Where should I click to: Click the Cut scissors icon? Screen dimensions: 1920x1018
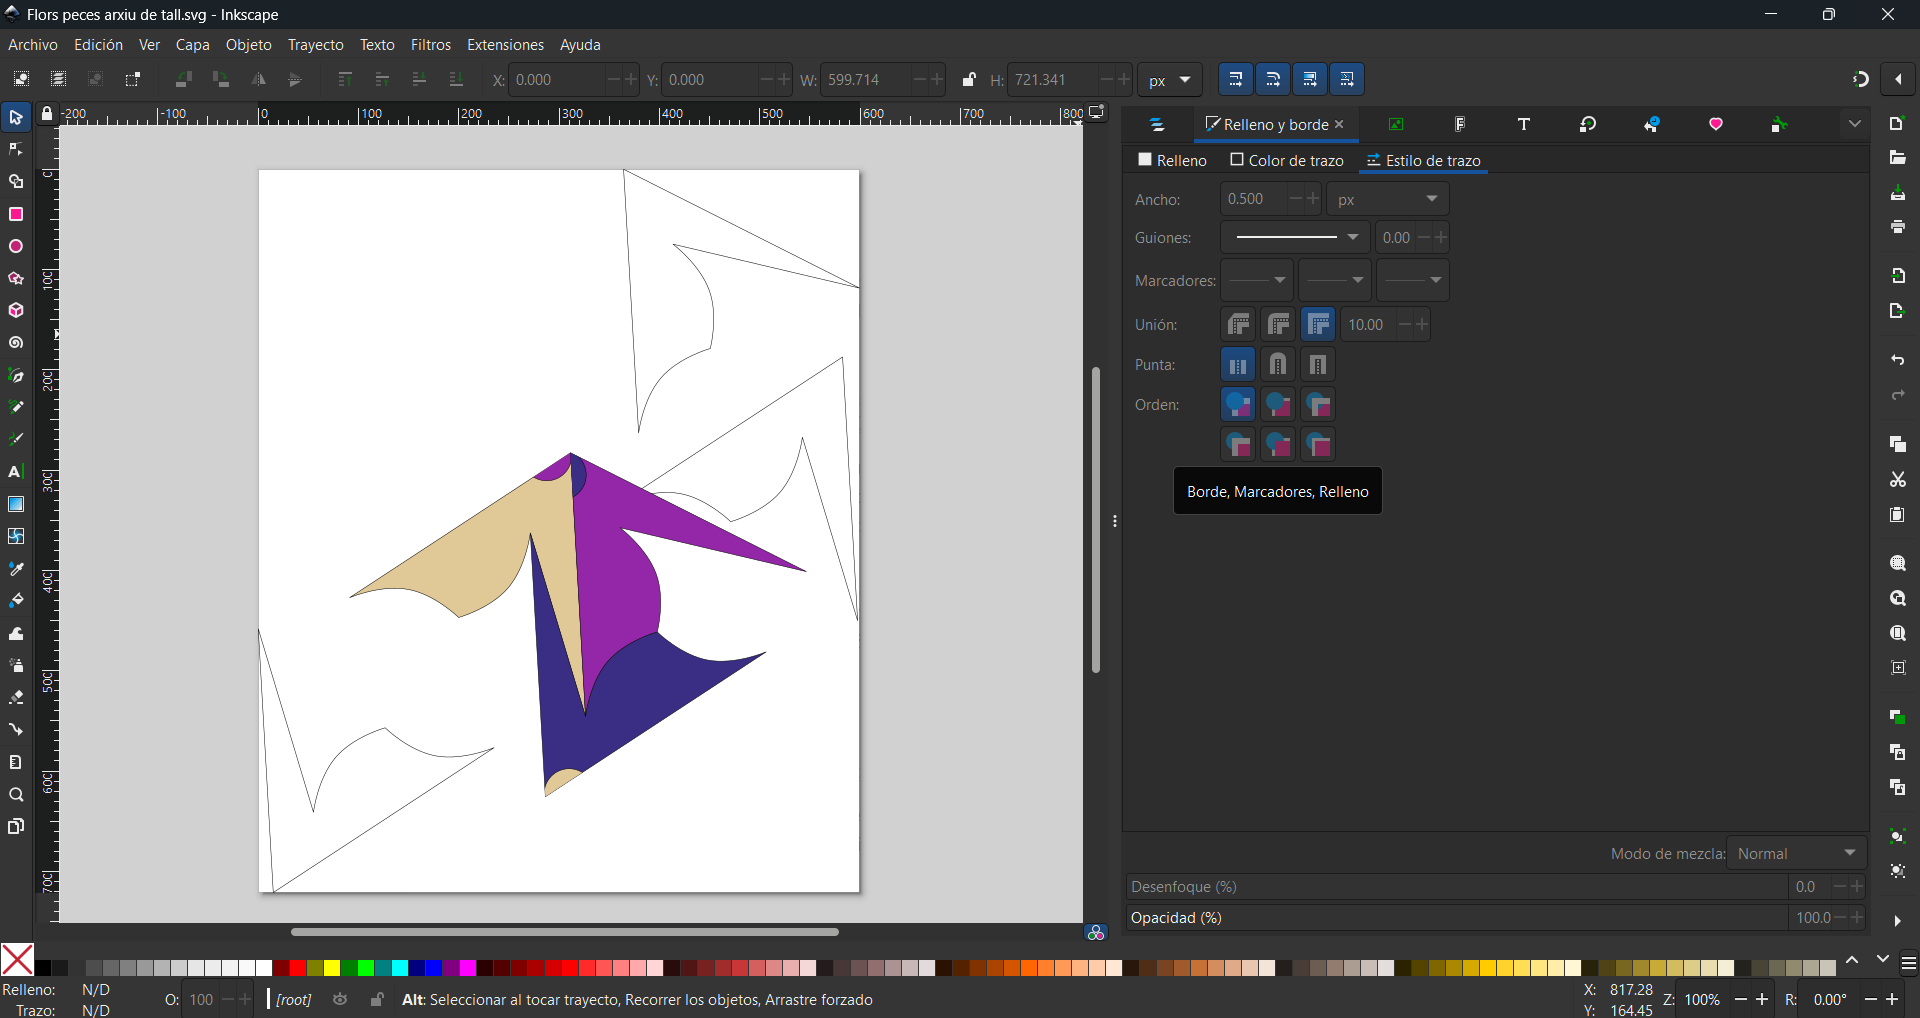(x=1897, y=480)
